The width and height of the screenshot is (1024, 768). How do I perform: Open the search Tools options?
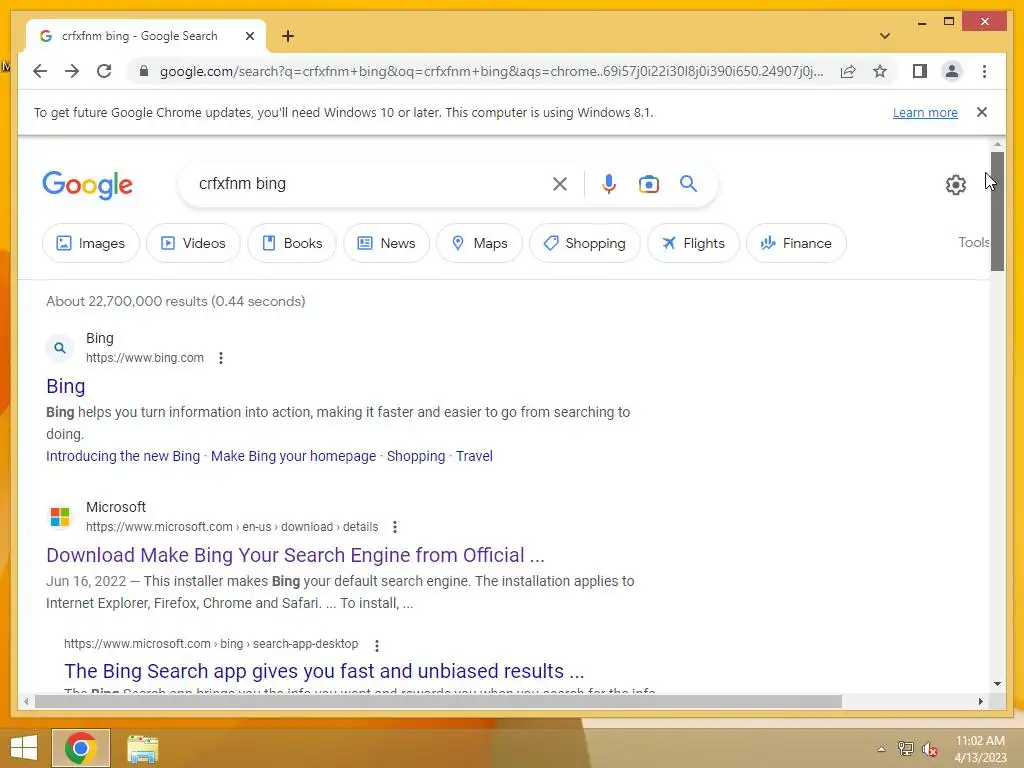point(973,242)
